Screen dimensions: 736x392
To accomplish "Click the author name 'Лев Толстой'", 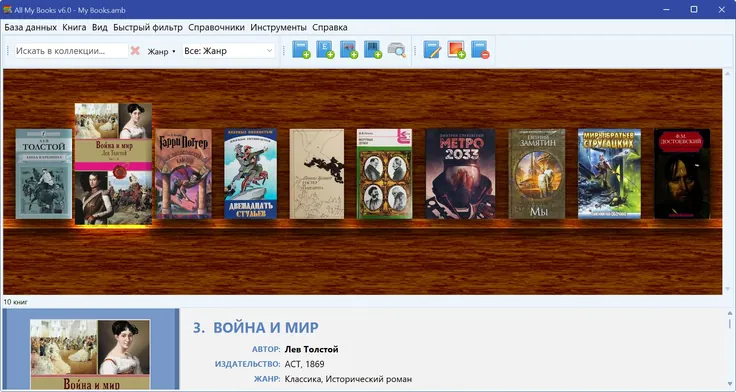I will [x=311, y=349].
